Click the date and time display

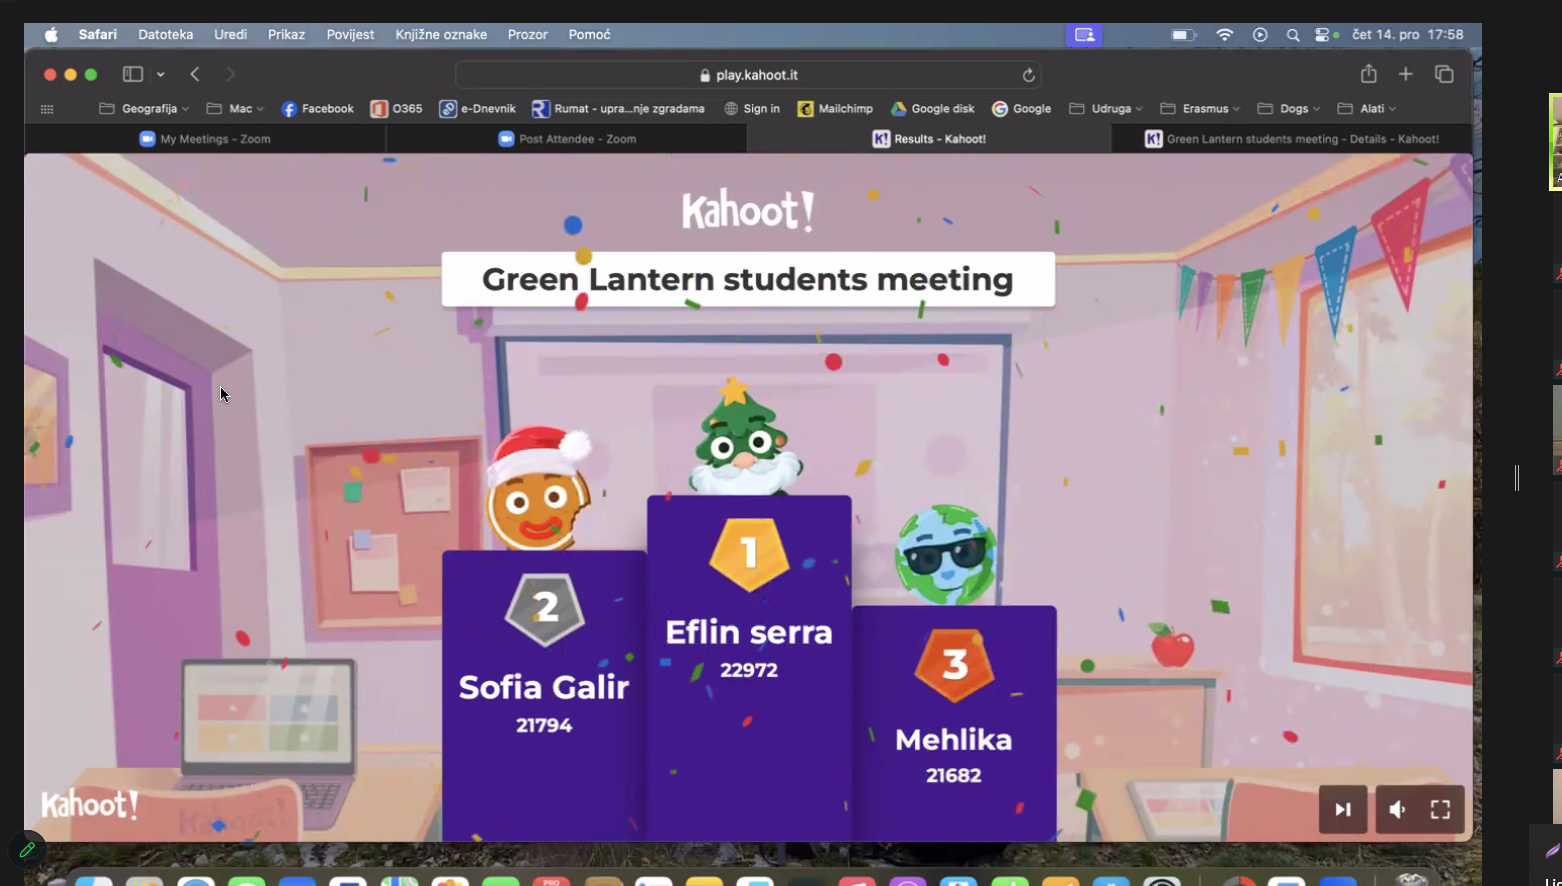tap(1407, 35)
